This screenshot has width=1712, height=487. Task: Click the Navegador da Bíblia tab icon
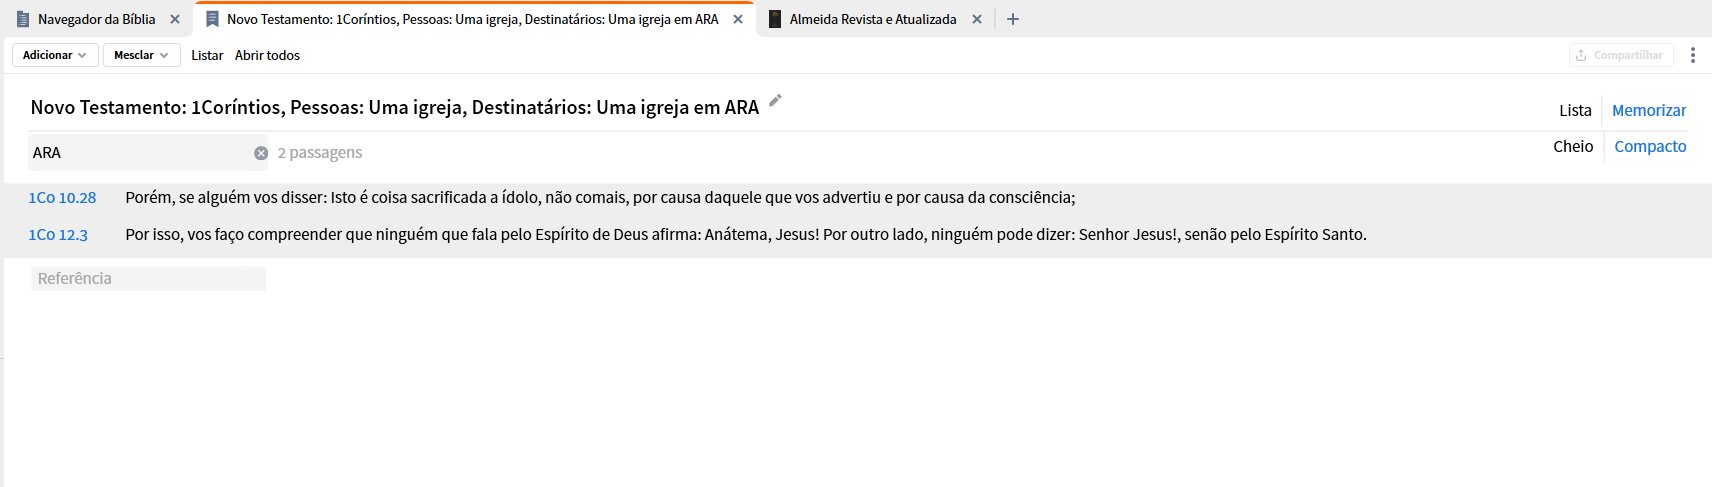coord(23,19)
